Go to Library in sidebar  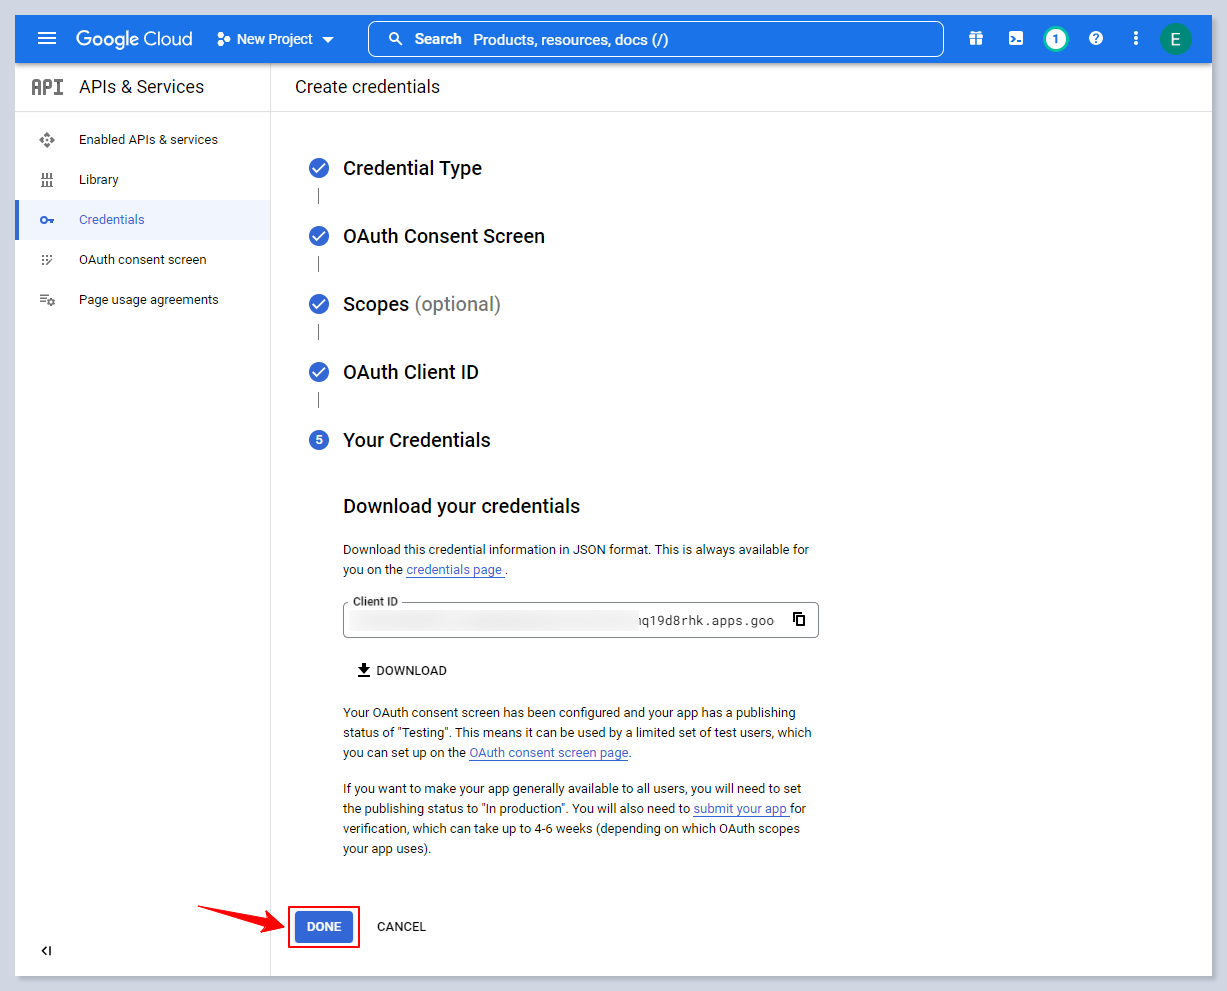143,180
